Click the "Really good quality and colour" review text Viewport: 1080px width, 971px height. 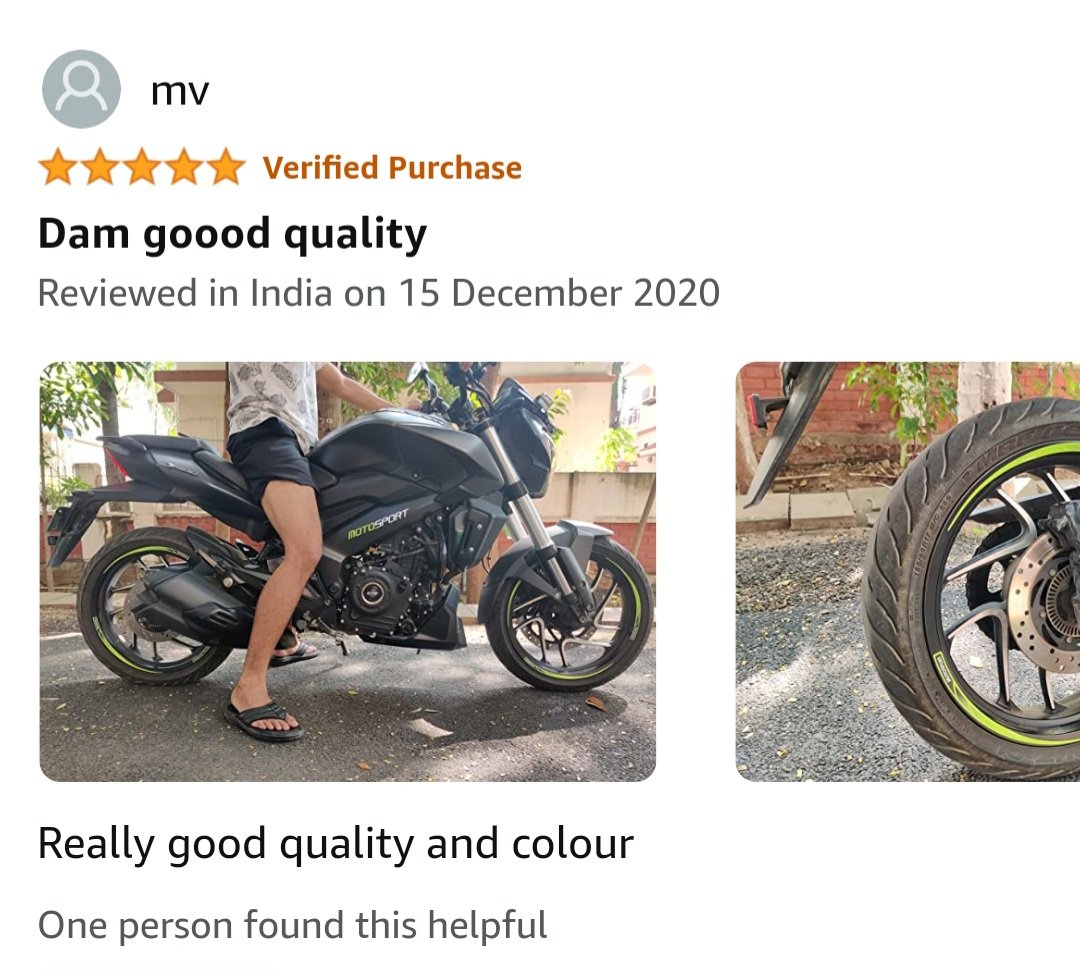[335, 844]
